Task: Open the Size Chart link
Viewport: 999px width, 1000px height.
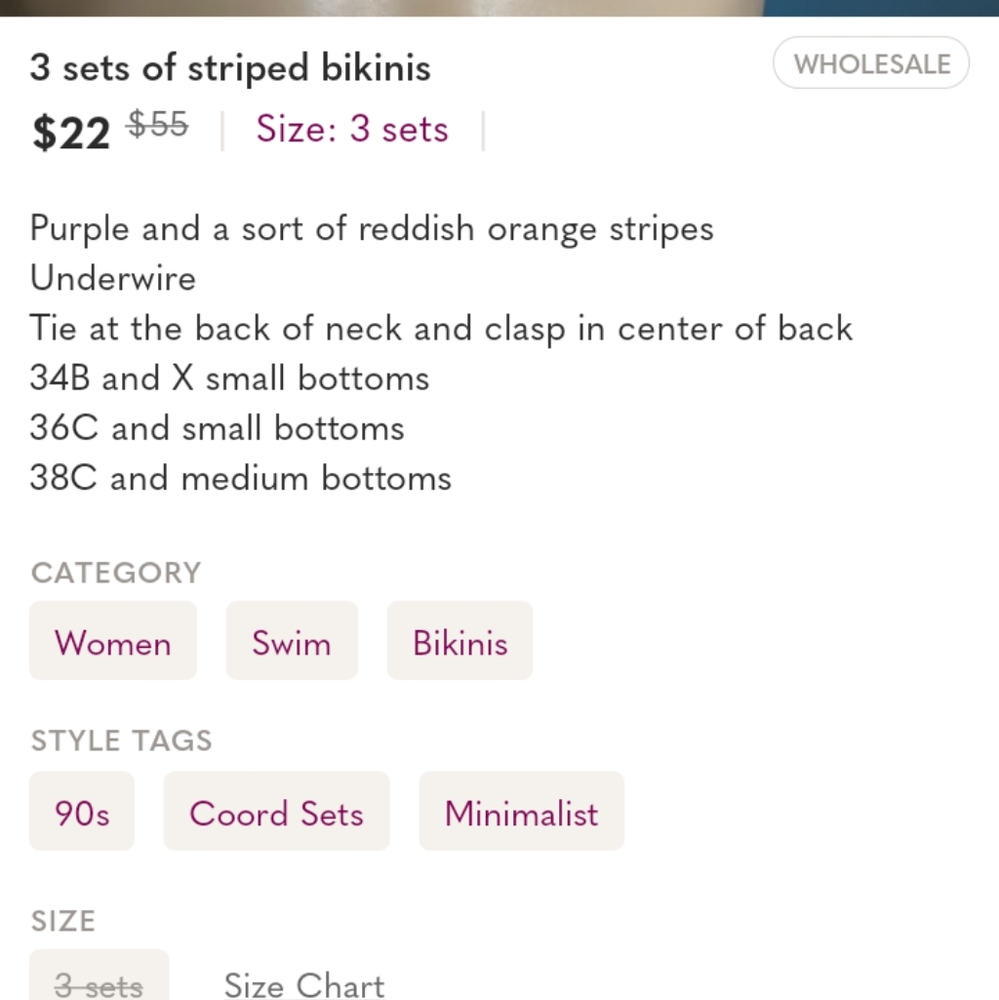Action: click(x=304, y=985)
